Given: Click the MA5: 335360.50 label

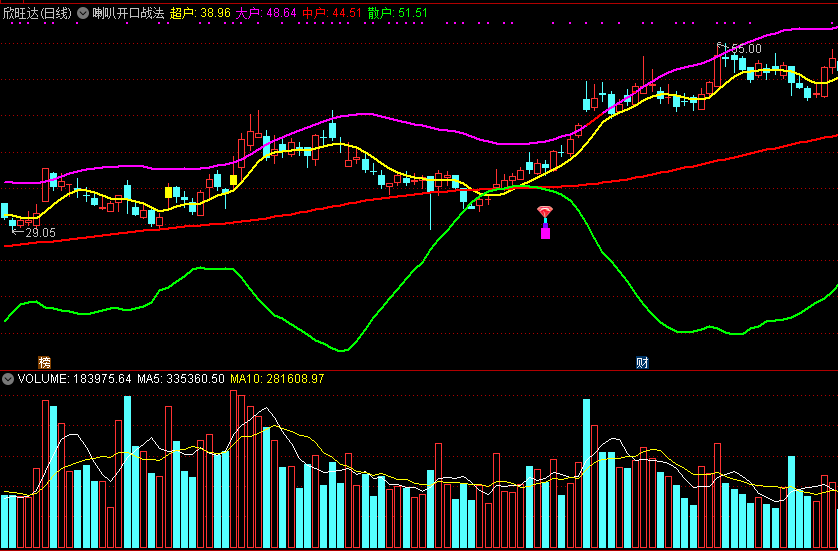Looking at the screenshot, I should coord(181,379).
